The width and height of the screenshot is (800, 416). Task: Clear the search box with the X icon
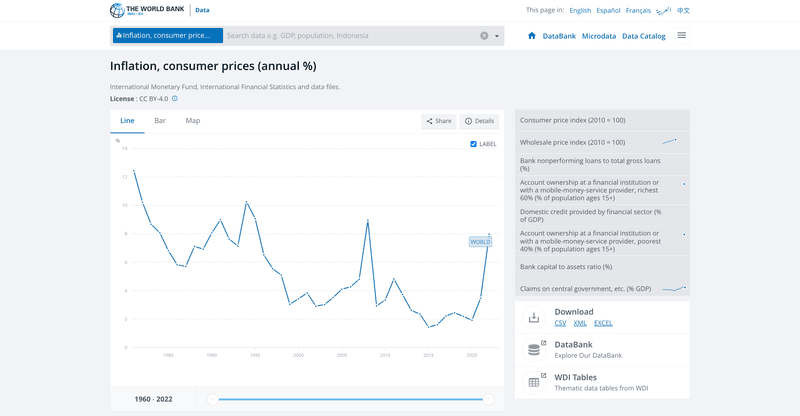484,36
